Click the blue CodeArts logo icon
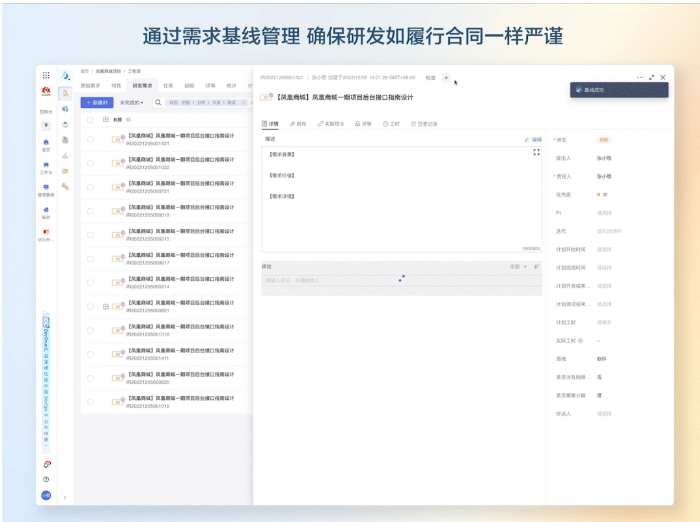Viewport: 700px width, 522px height. tap(65, 76)
